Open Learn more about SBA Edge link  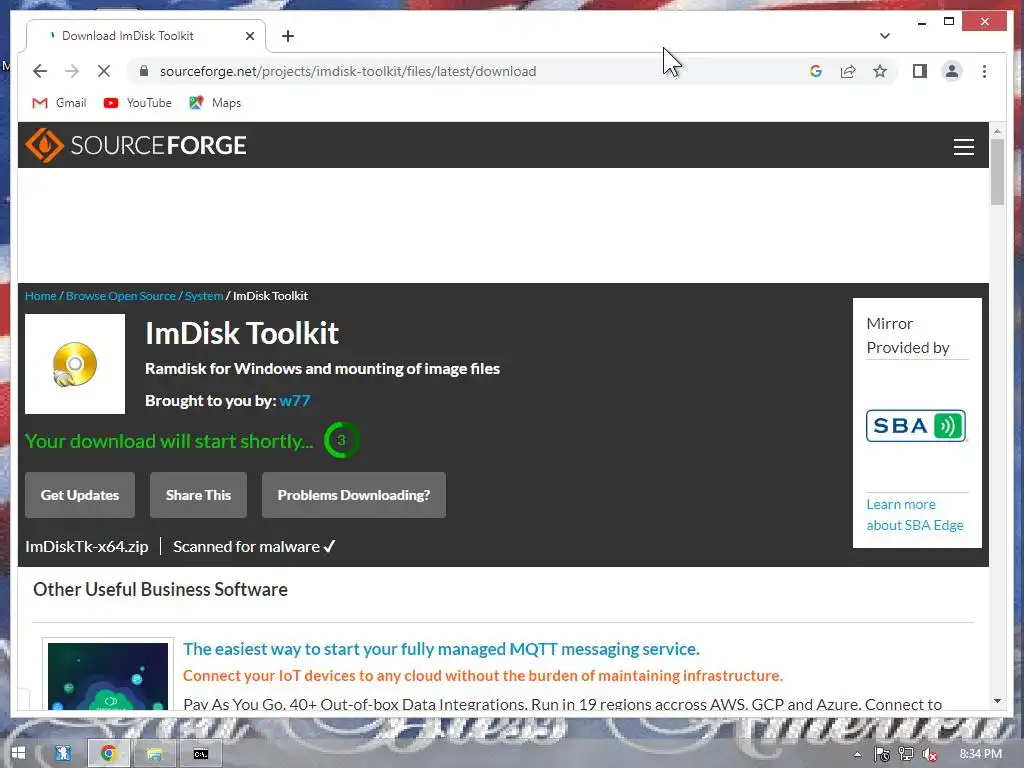coord(915,515)
